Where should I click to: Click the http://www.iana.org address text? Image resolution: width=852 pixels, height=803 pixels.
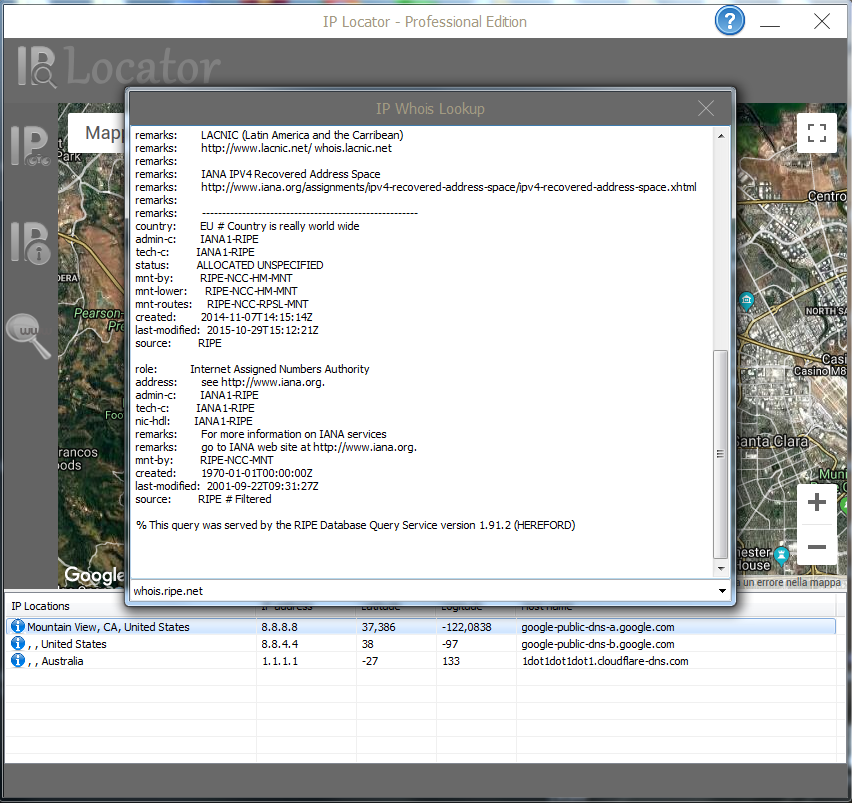pyautogui.click(x=273, y=382)
